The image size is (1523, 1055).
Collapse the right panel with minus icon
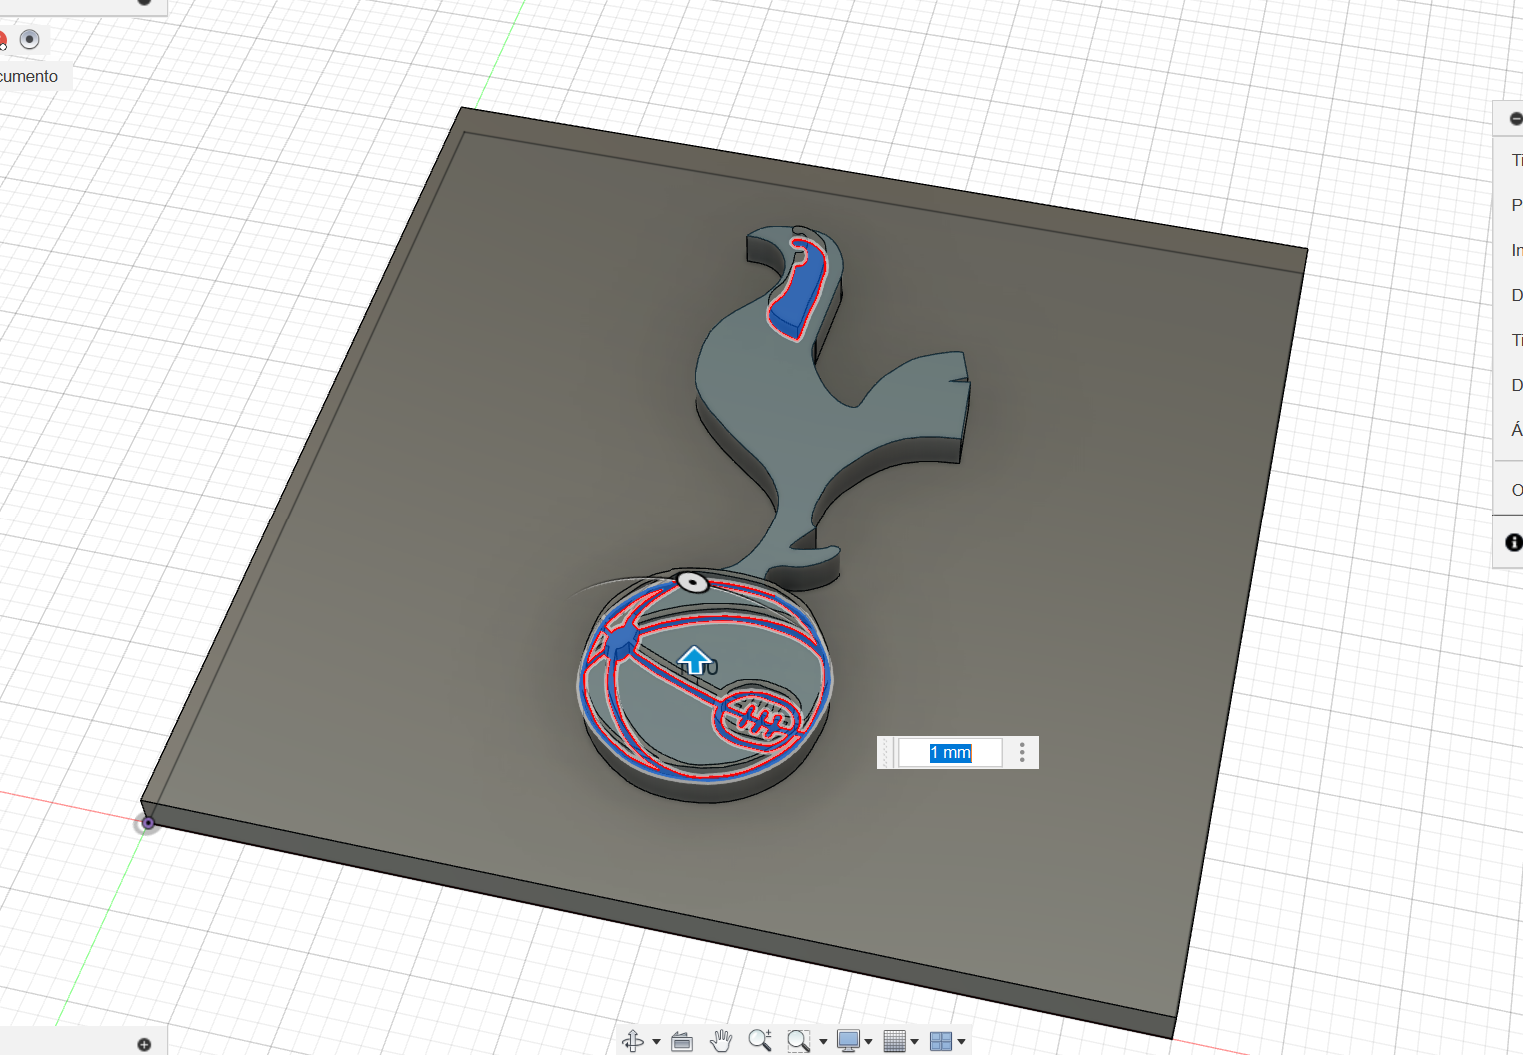point(1516,119)
